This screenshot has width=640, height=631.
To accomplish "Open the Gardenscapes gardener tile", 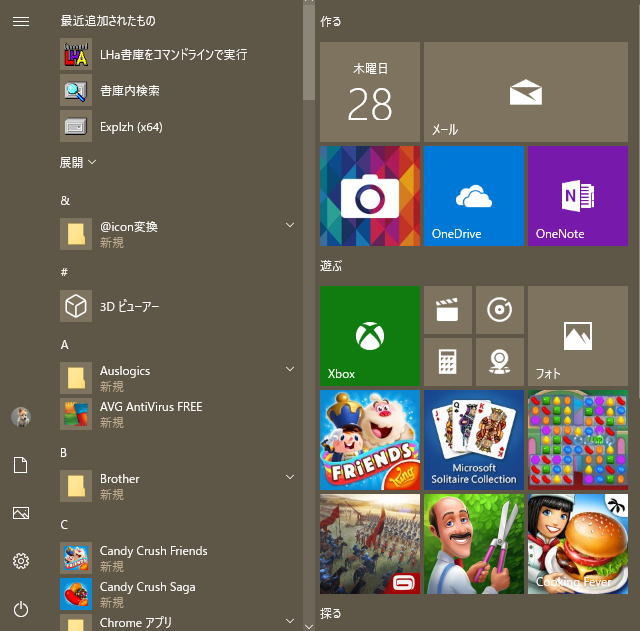I will pos(474,544).
